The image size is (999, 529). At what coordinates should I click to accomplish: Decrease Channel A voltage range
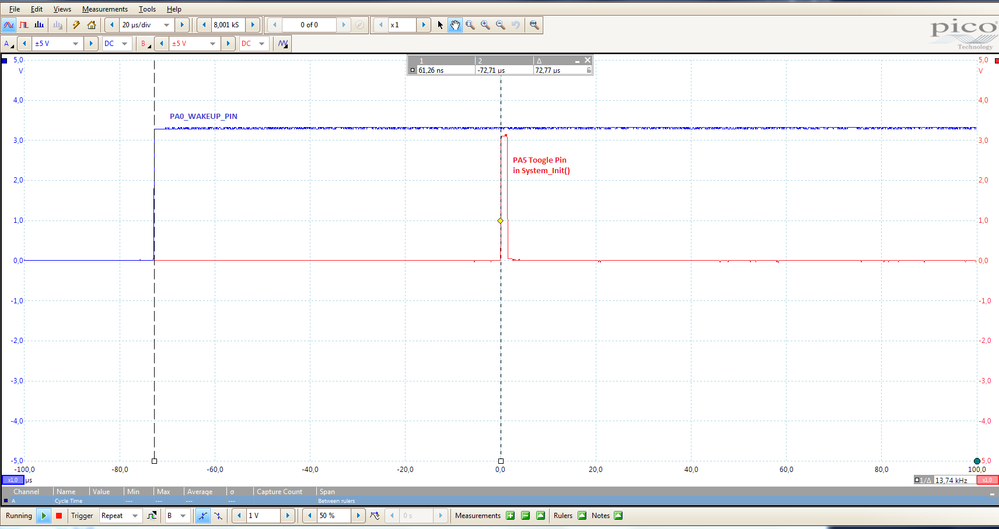click(24, 43)
